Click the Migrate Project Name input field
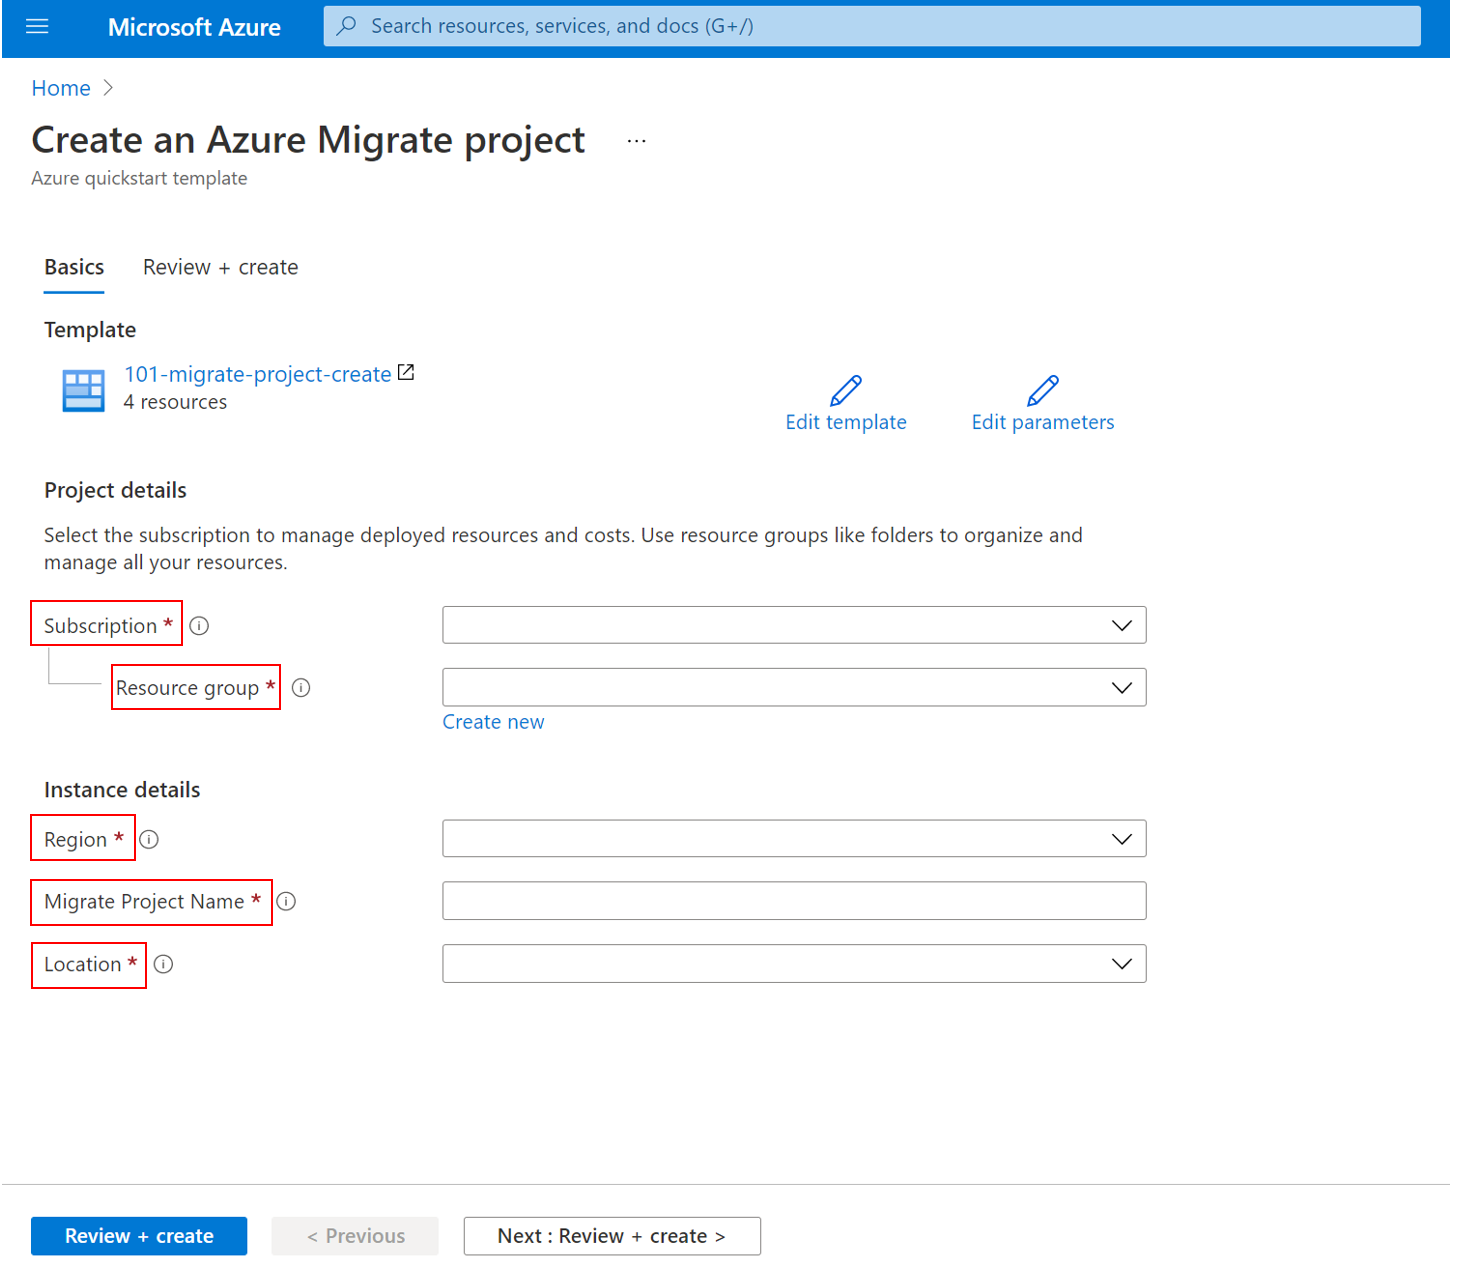Image resolution: width=1468 pixels, height=1262 pixels. [x=793, y=900]
